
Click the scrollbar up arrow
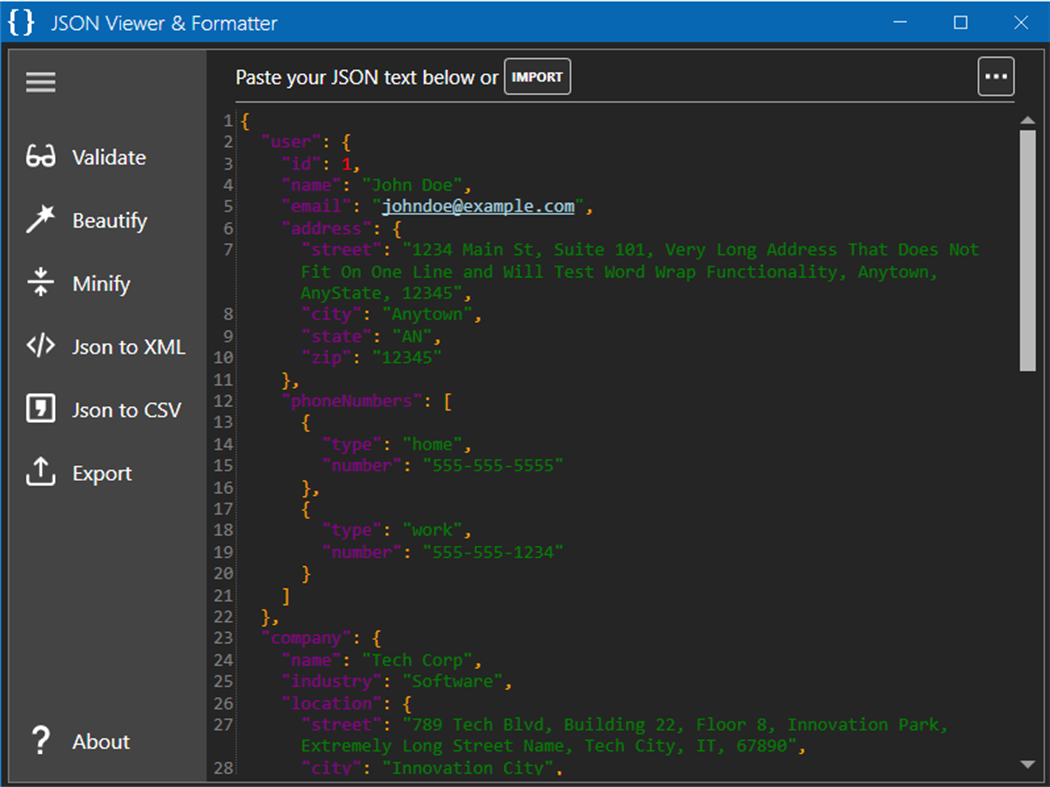tap(1027, 121)
